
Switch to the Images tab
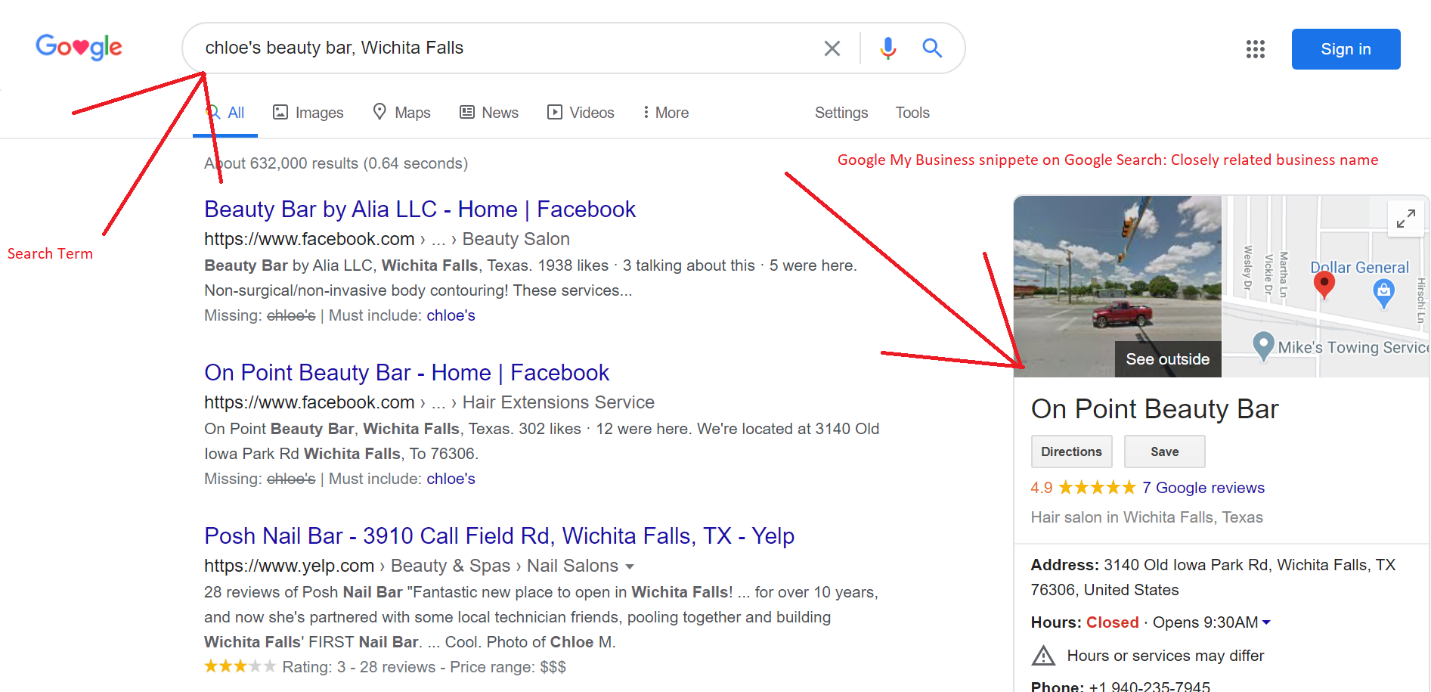308,113
